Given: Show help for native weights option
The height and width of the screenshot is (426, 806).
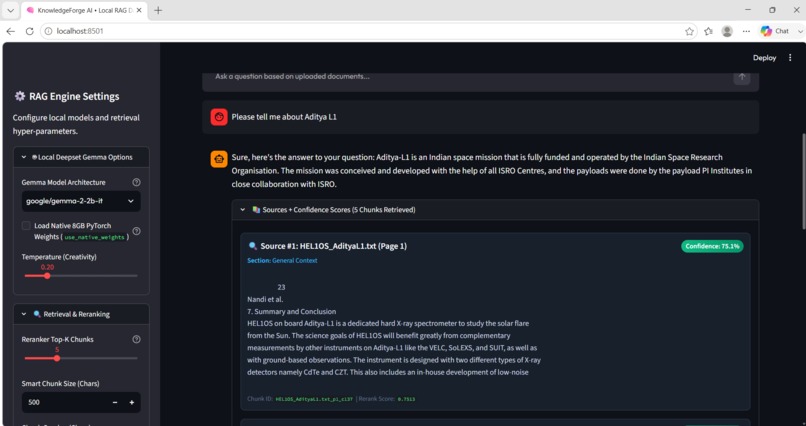Looking at the screenshot, I should [x=136, y=231].
